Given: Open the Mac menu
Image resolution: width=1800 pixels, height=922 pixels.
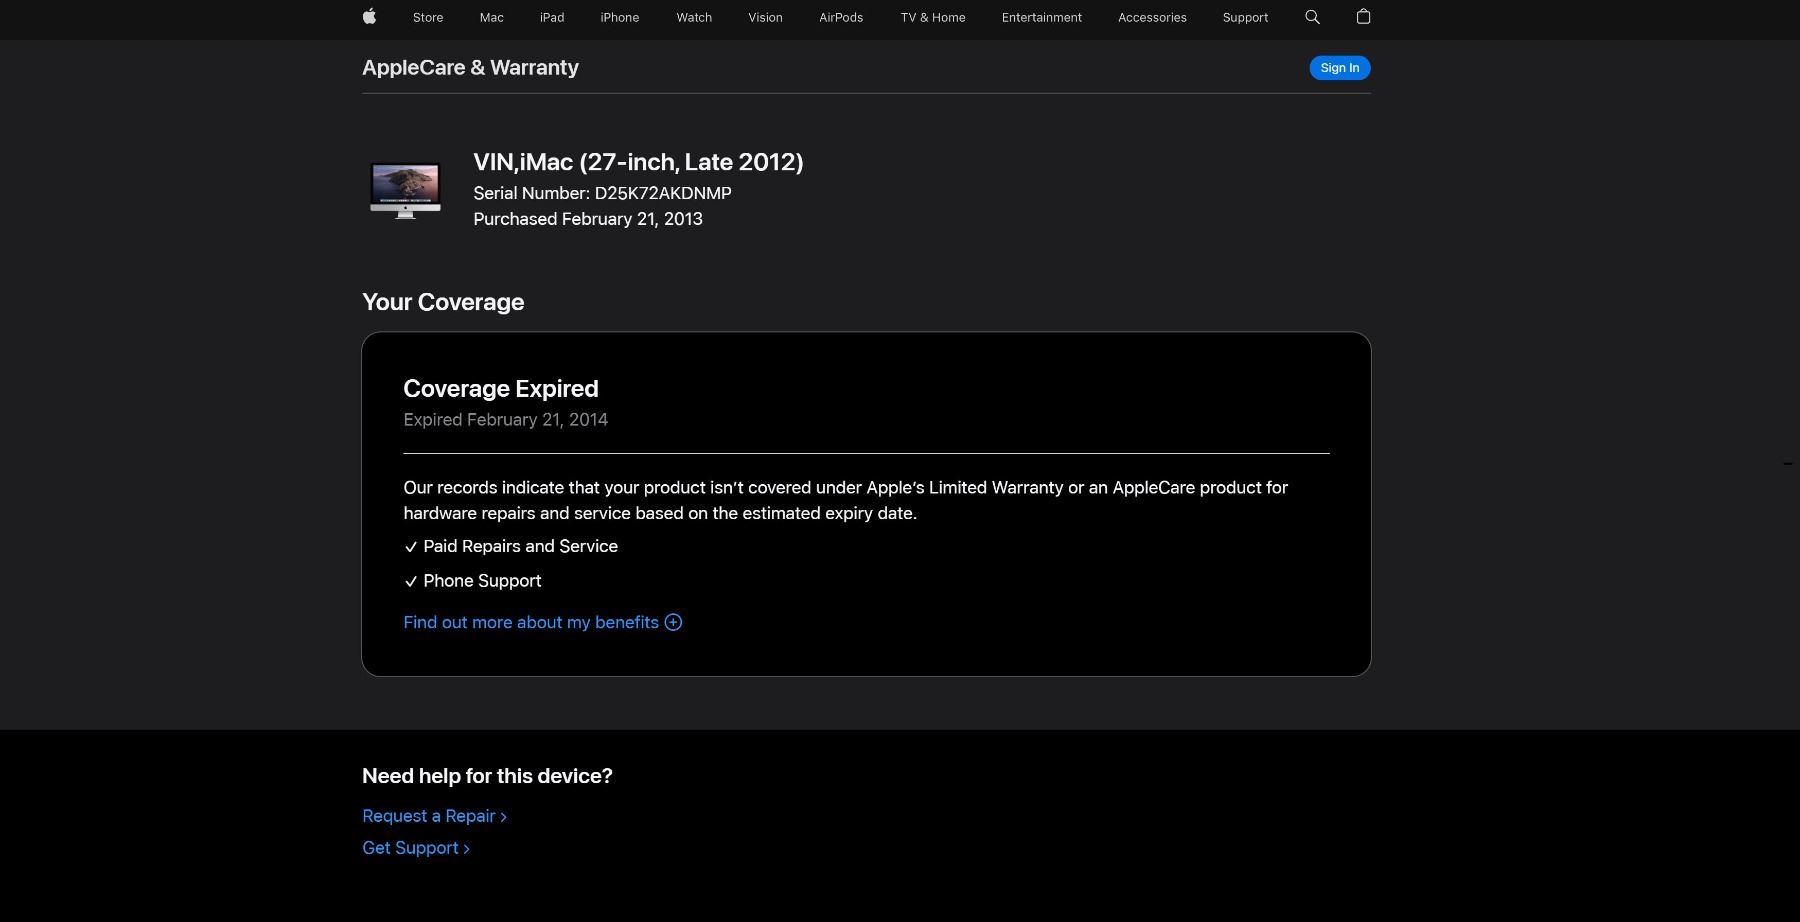Looking at the screenshot, I should click(x=492, y=17).
